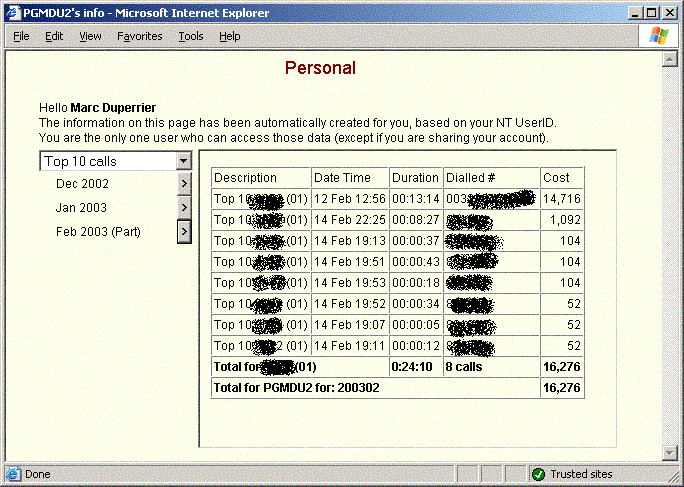
Task: Open the Tools menu
Action: pyautogui.click(x=191, y=36)
